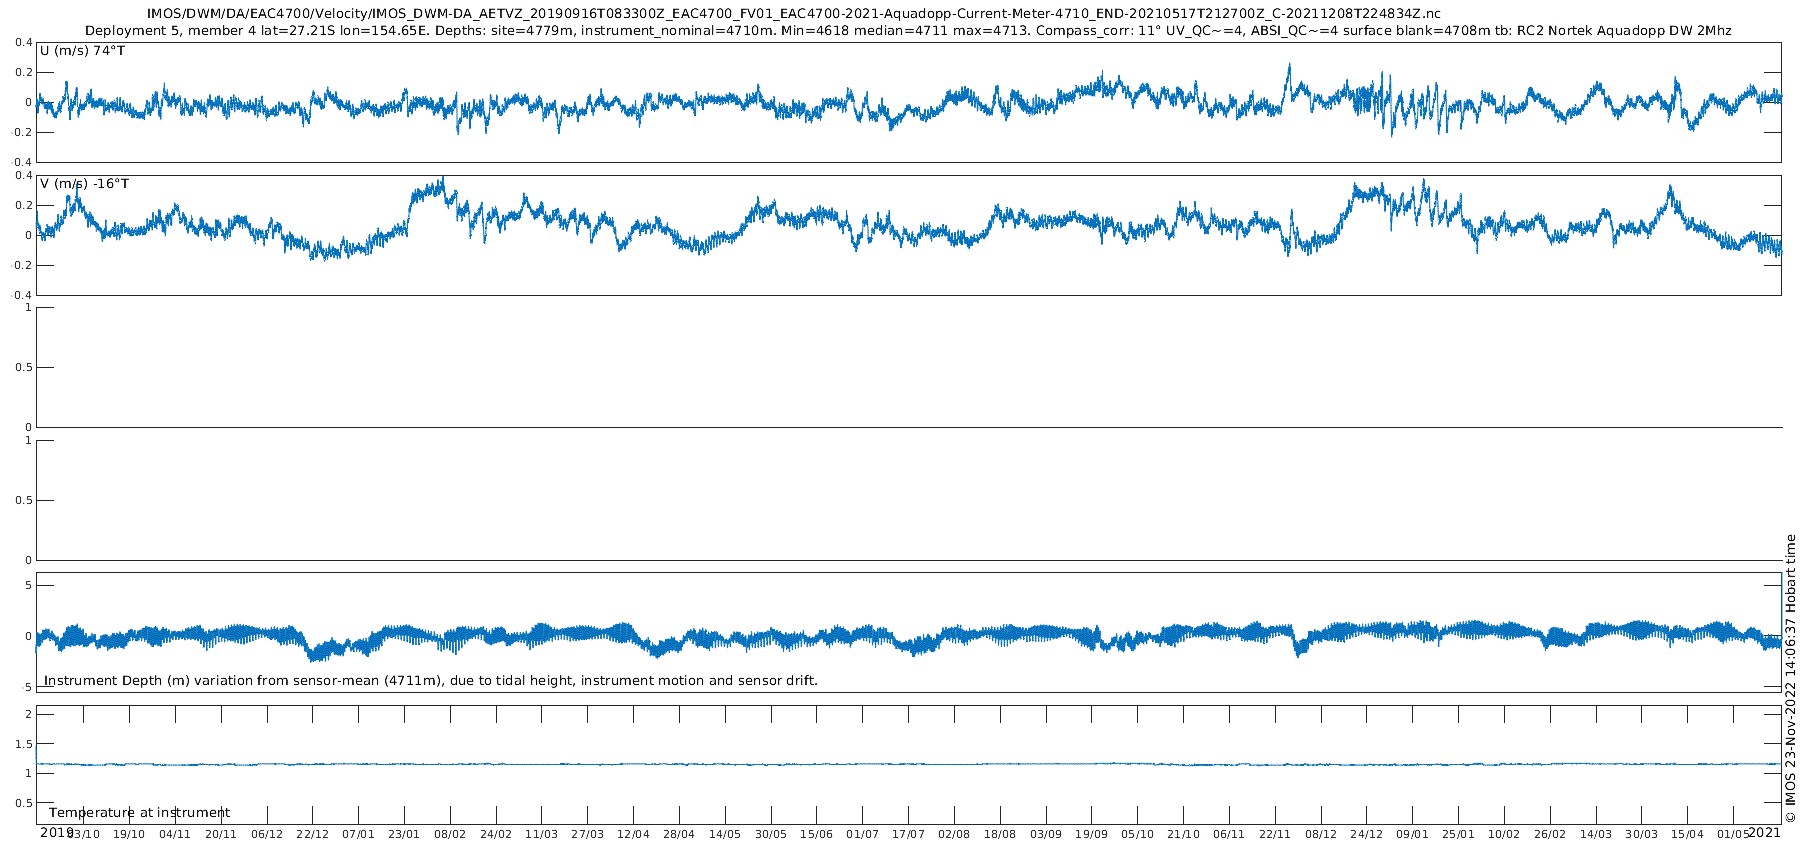Image resolution: width=1800 pixels, height=850 pixels.
Task: Select the '27/03' date tick label
Action: click(588, 834)
